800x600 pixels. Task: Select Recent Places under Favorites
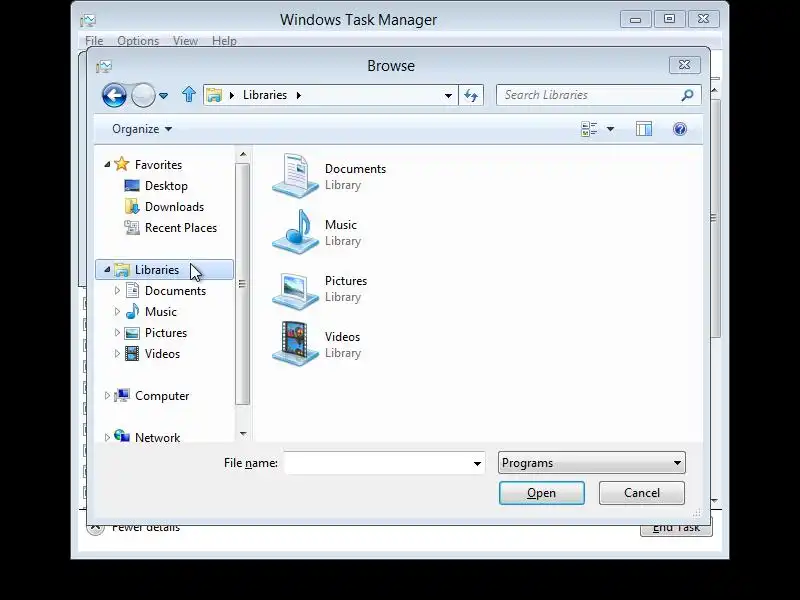[181, 228]
